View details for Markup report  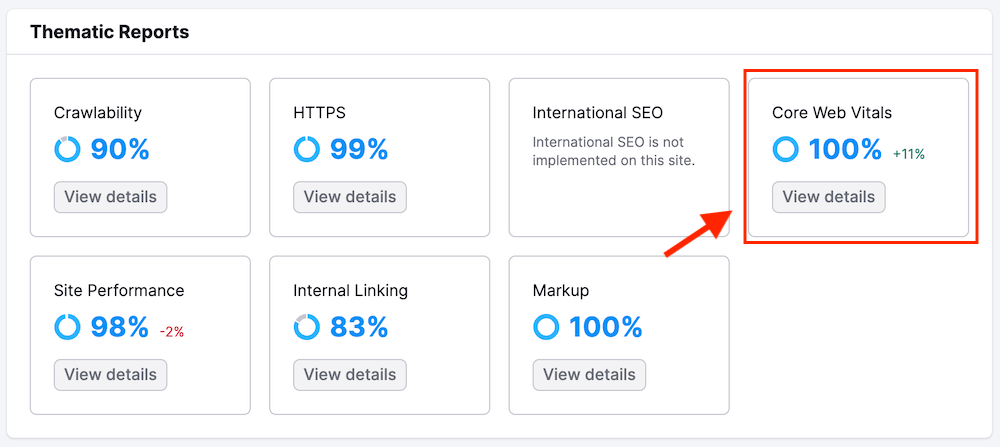[x=589, y=375]
